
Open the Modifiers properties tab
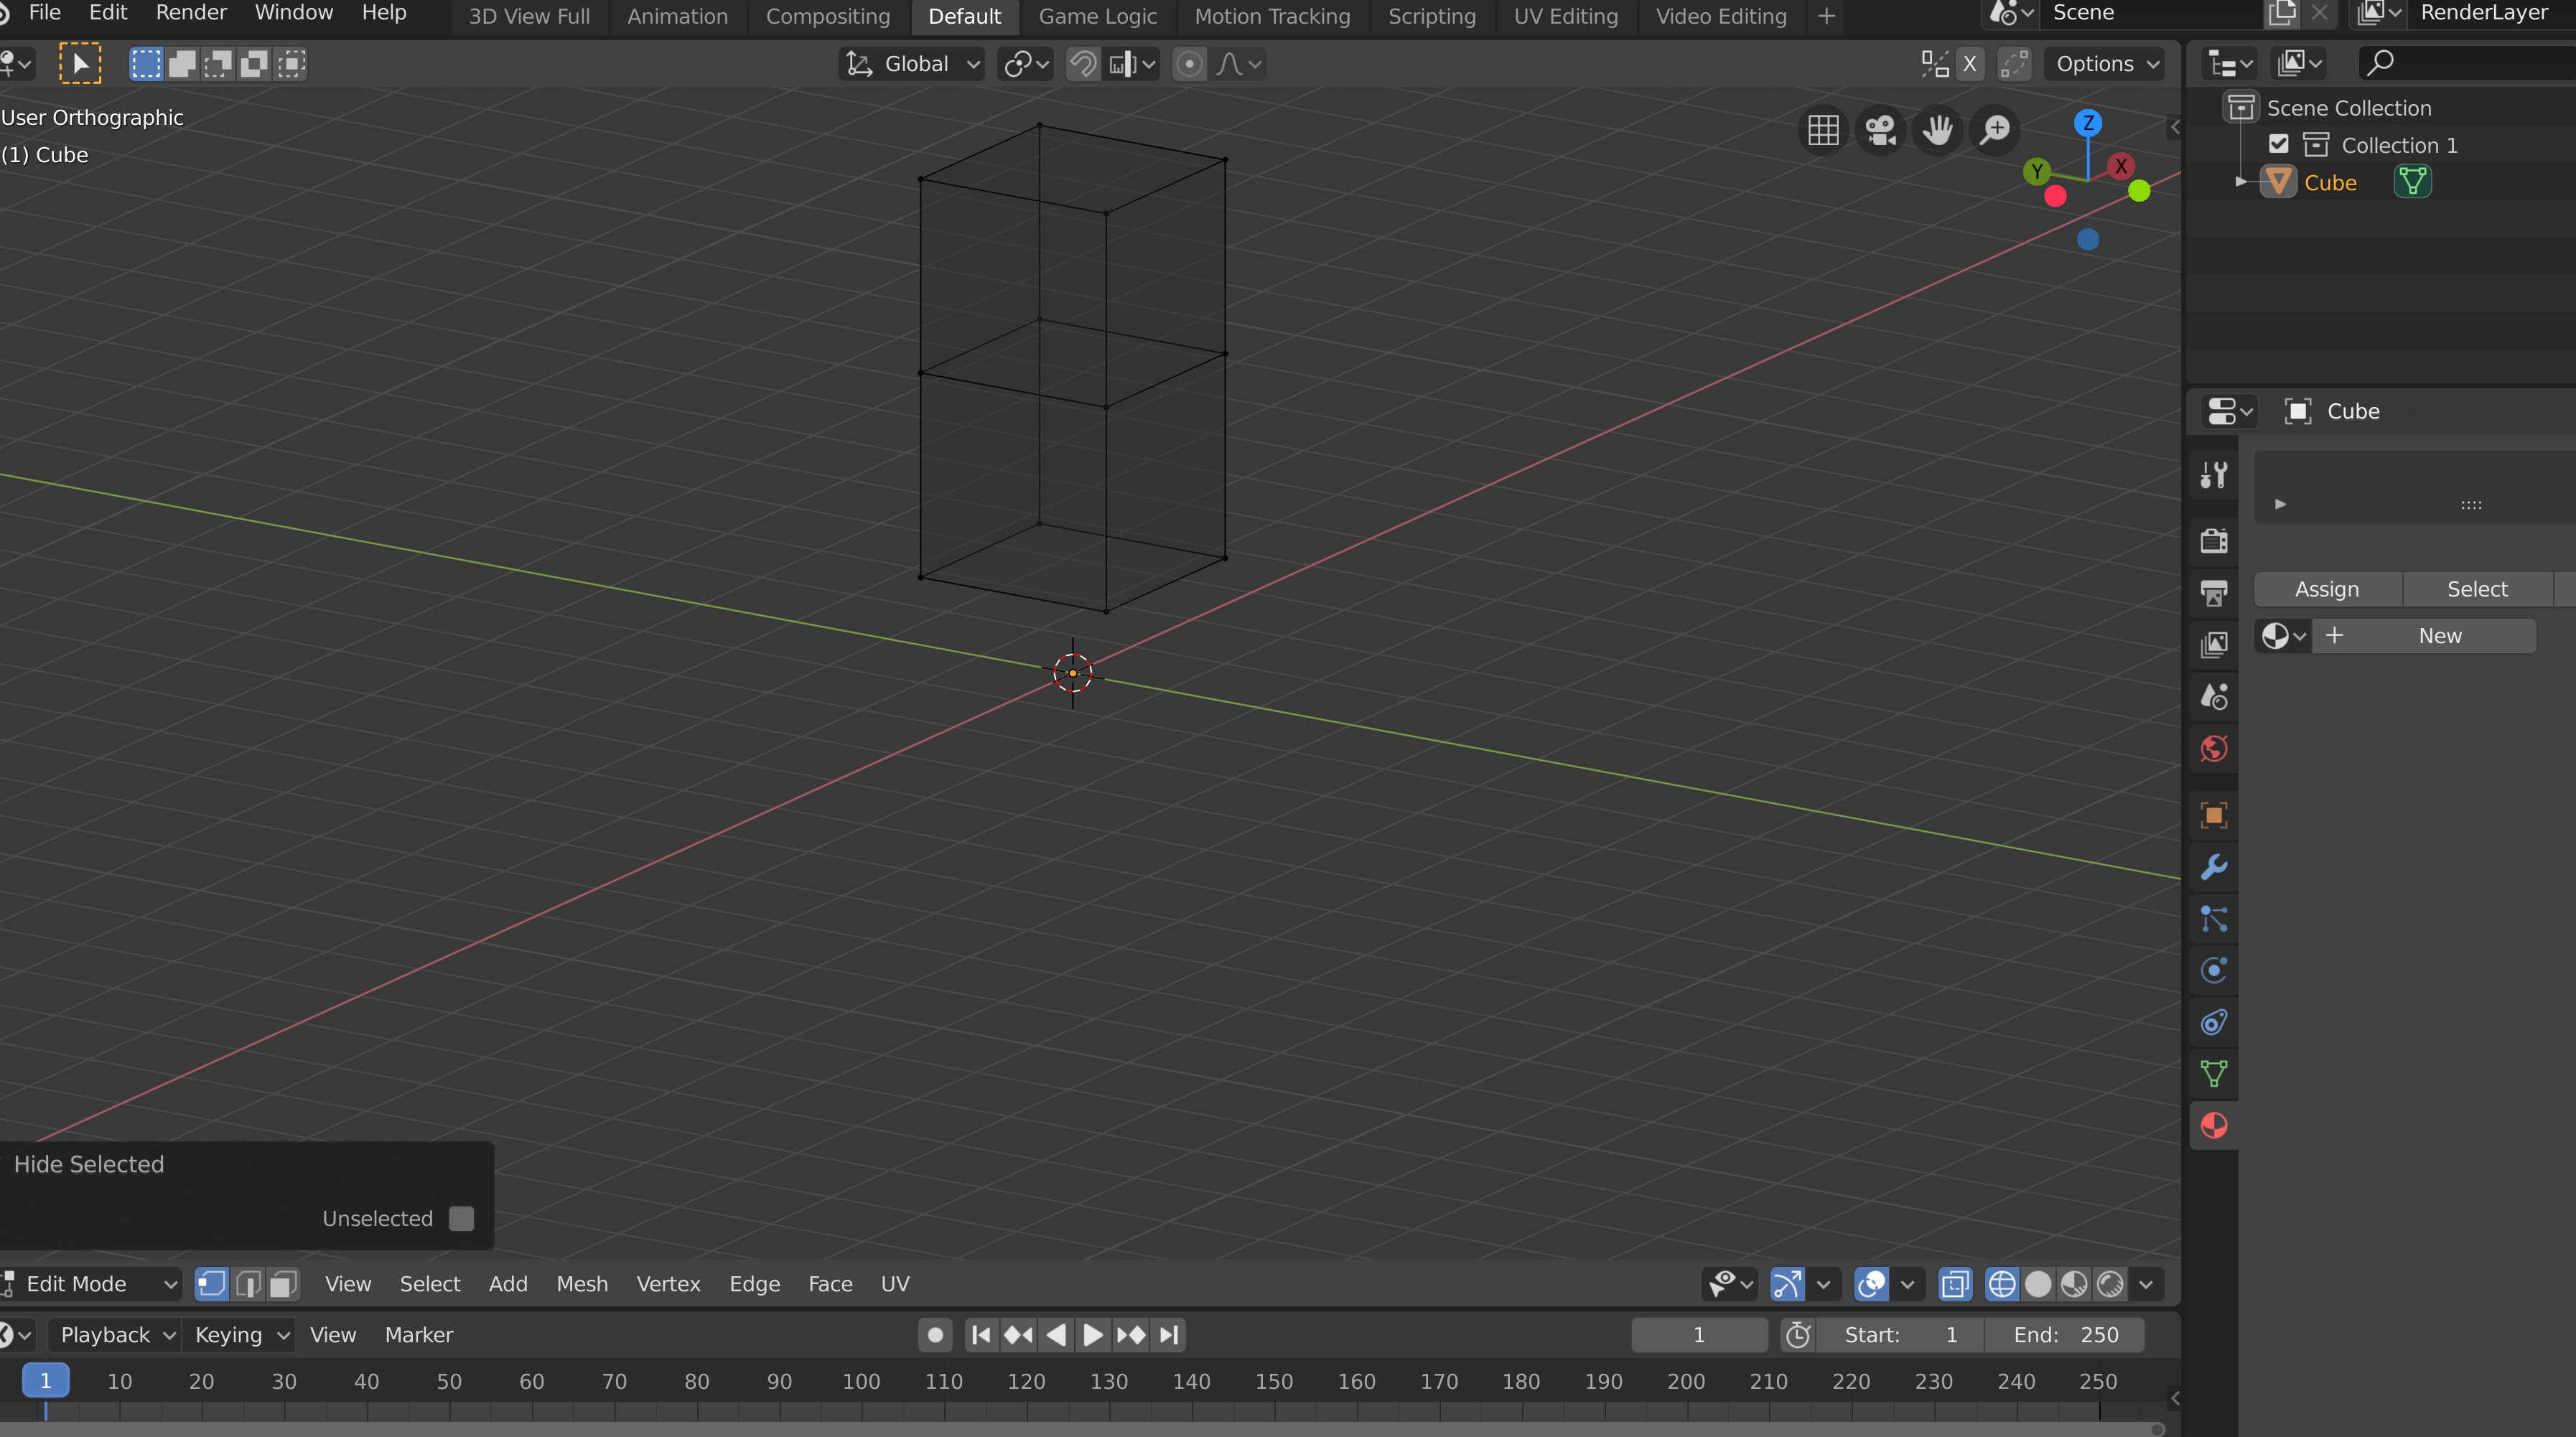pos(2214,867)
